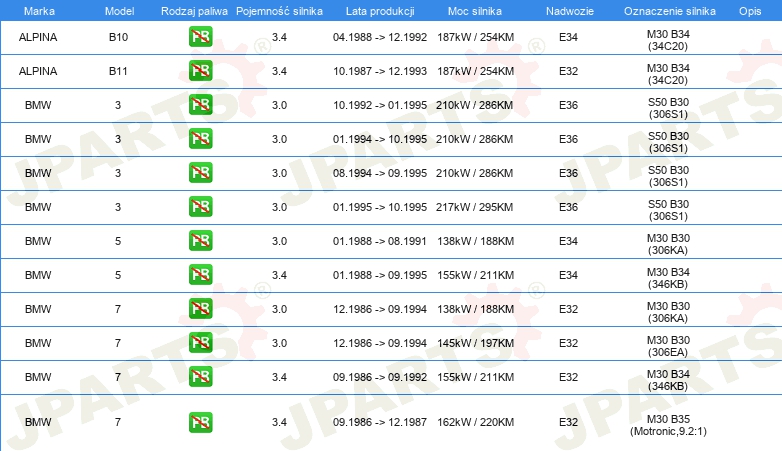
Task: Click the Model column header
Action: pyautogui.click(x=119, y=11)
